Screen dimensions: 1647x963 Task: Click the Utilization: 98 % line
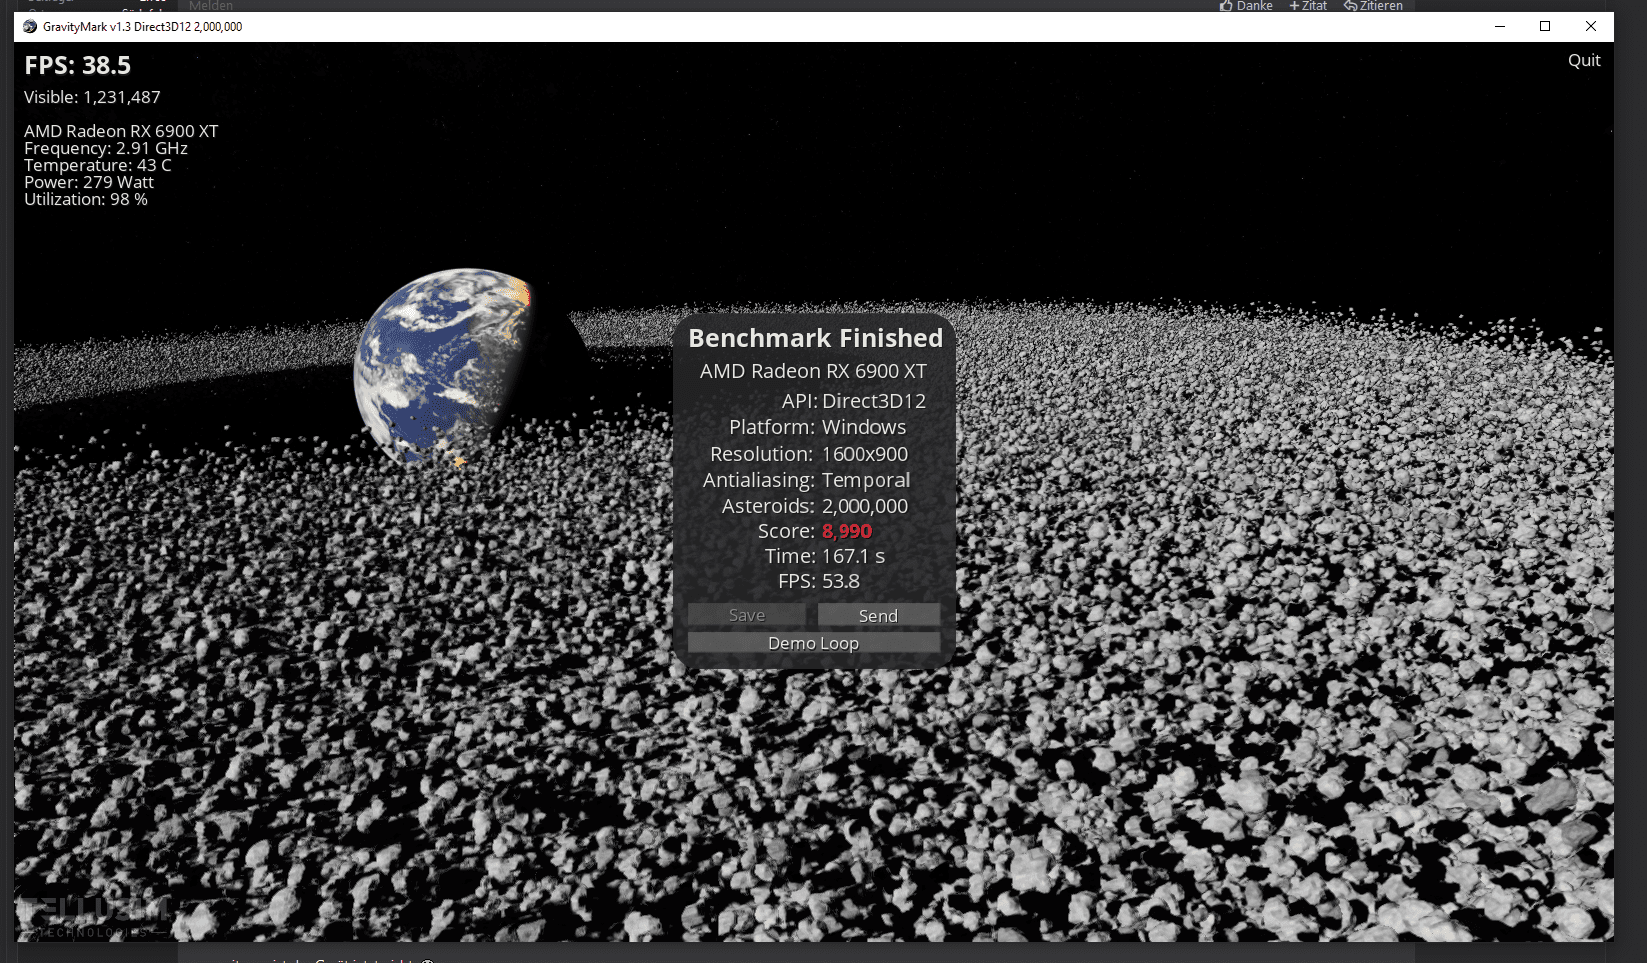[86, 199]
